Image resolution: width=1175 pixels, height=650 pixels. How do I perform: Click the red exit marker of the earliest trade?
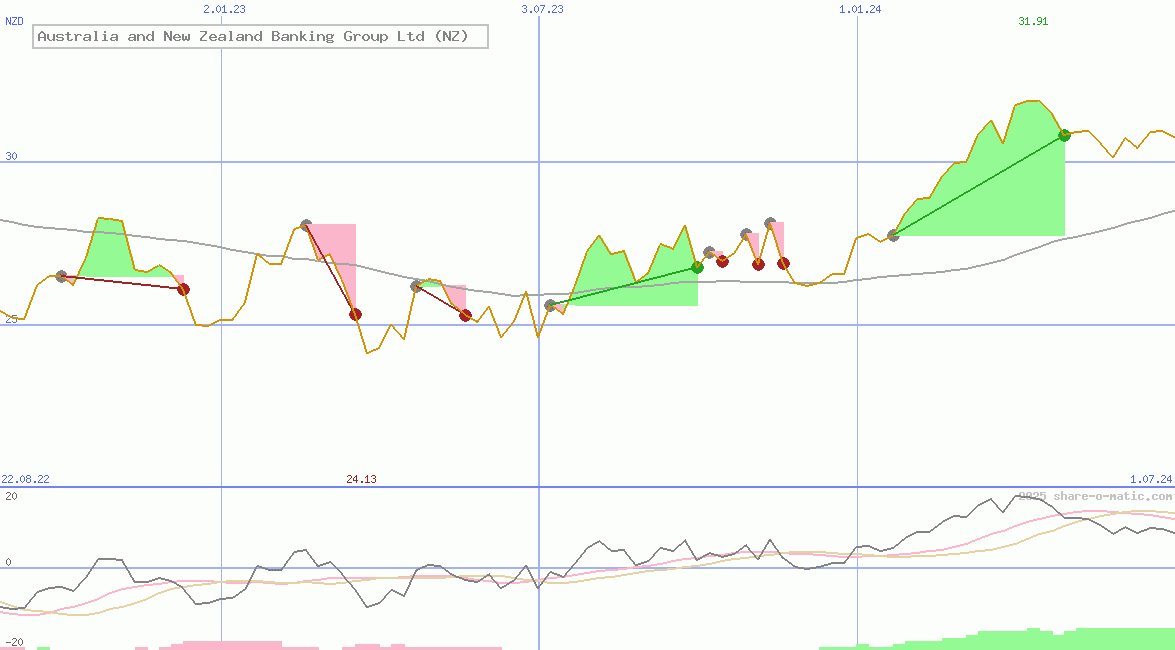(x=183, y=289)
